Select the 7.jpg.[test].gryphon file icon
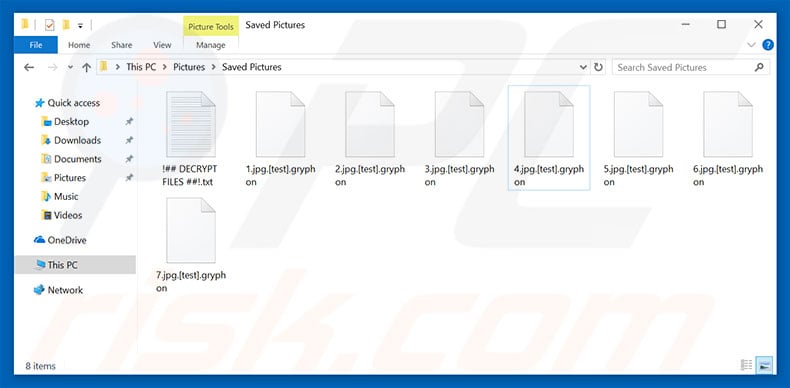 pos(190,230)
